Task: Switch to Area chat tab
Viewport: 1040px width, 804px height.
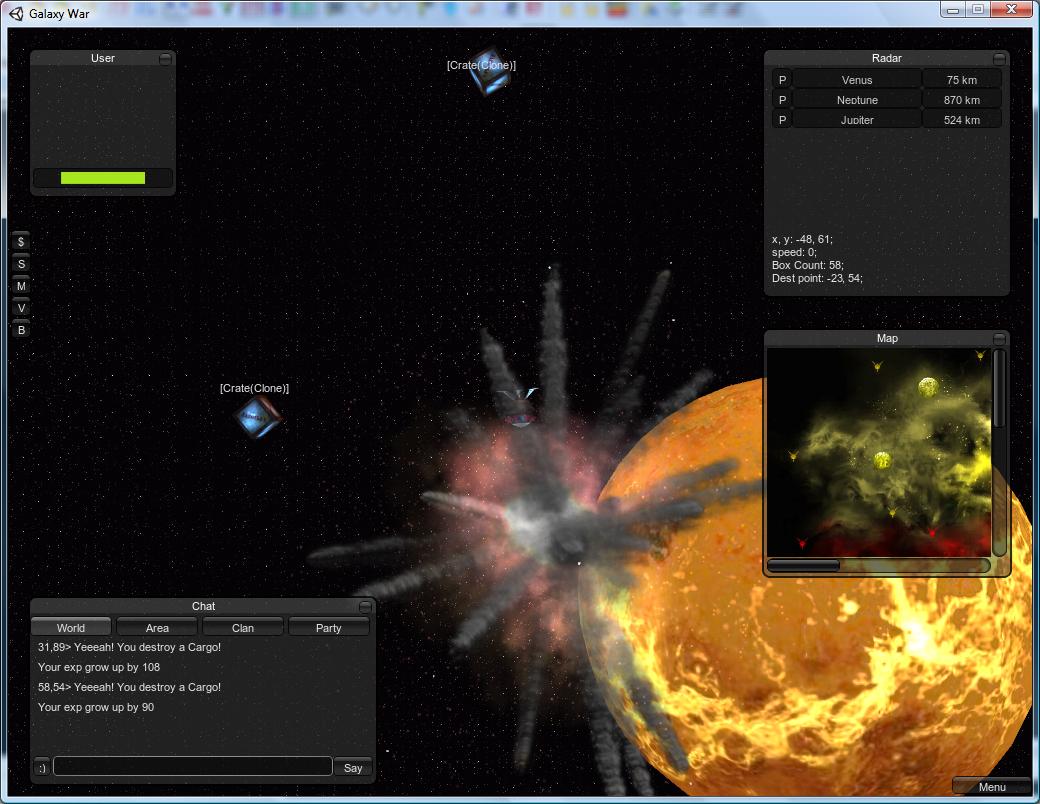Action: coord(157,628)
